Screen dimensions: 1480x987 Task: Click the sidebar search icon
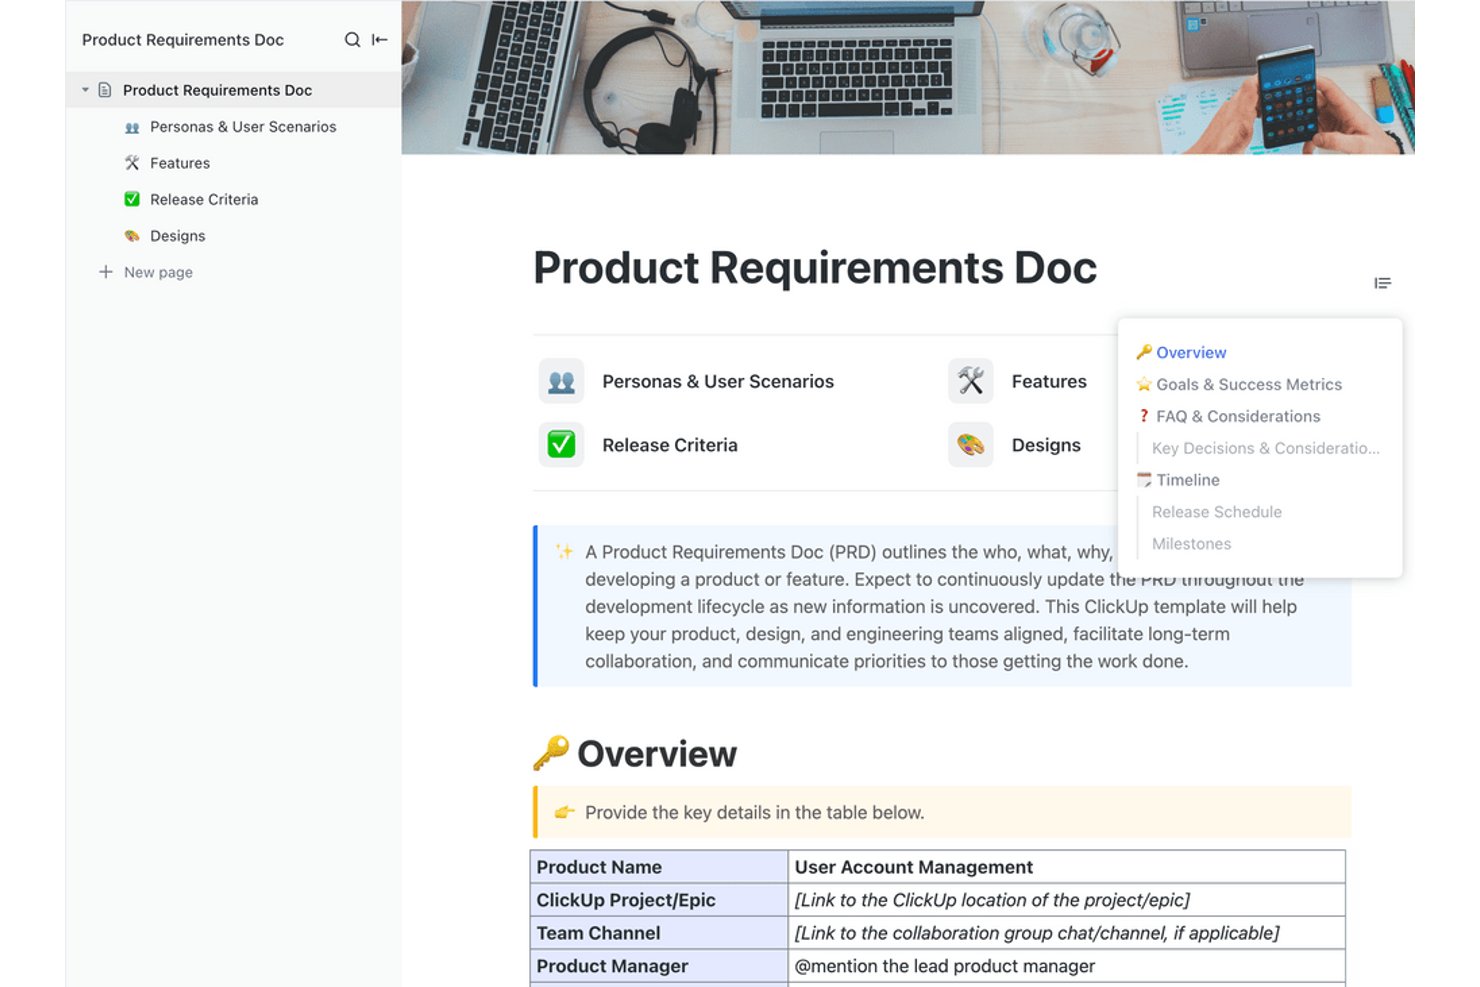(x=352, y=40)
